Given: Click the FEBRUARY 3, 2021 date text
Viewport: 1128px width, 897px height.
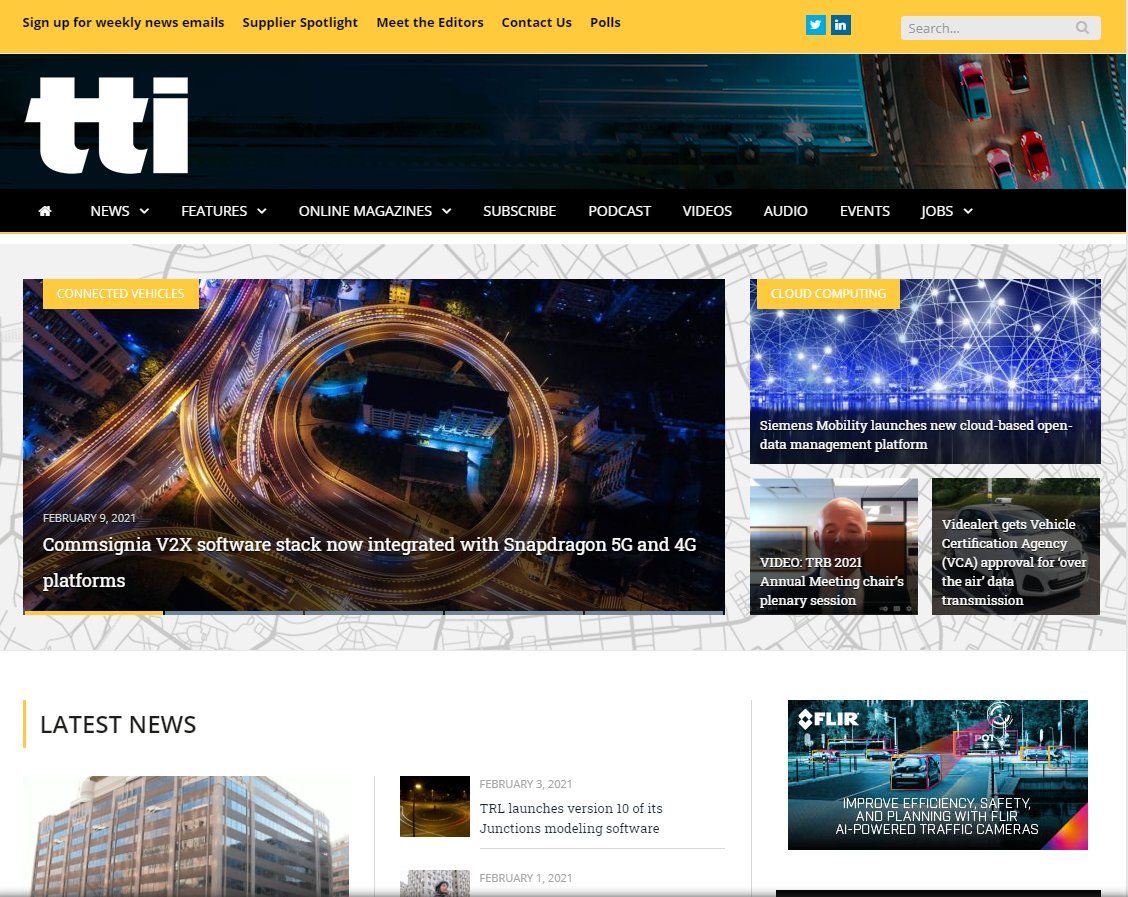Looking at the screenshot, I should [x=526, y=784].
